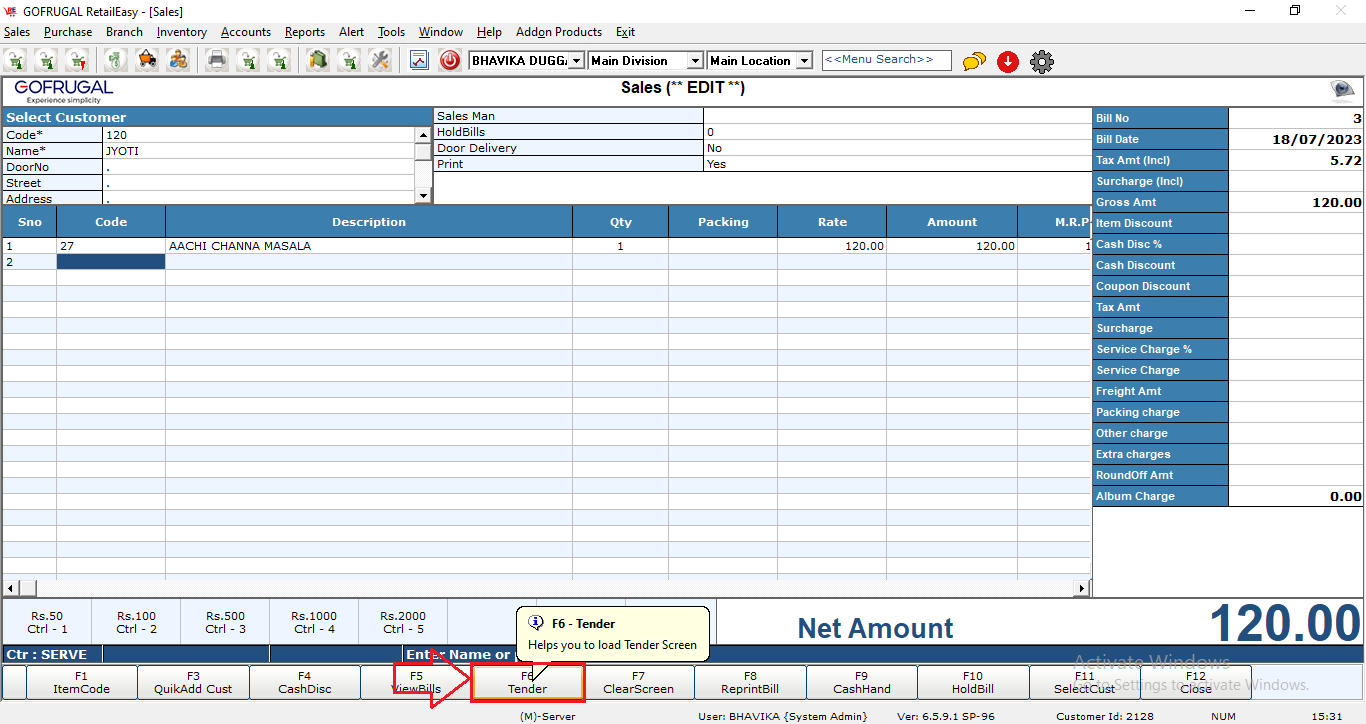The height and width of the screenshot is (724, 1366).
Task: Click the orange shopping cart toolbar icon
Action: (x=147, y=60)
